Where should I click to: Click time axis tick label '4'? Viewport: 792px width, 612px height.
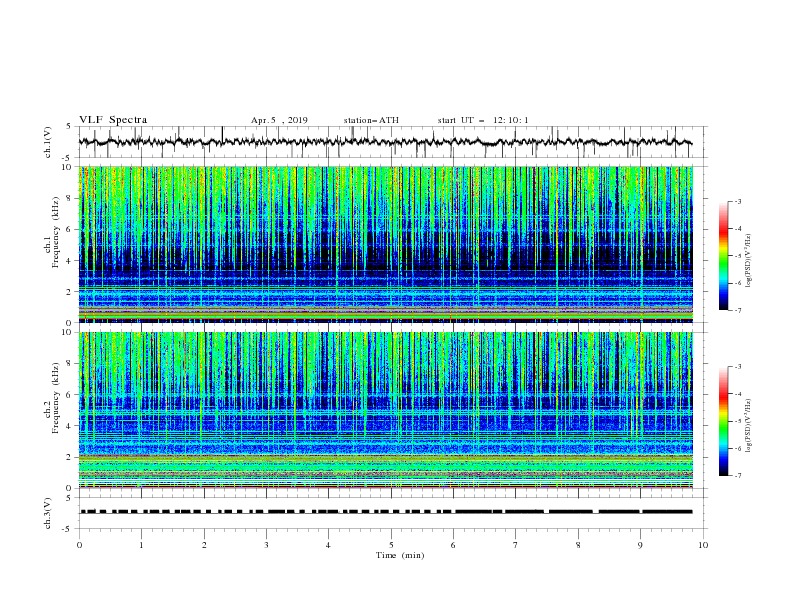coord(328,545)
